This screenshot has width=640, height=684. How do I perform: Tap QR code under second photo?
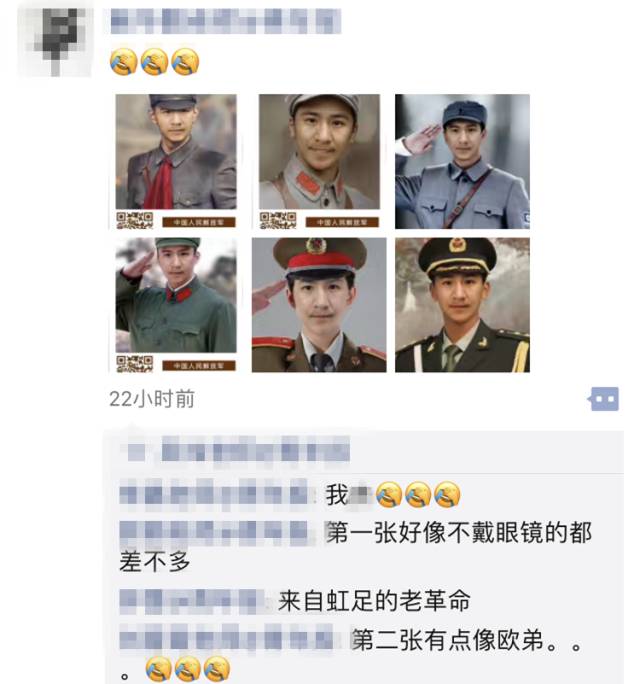click(277, 220)
